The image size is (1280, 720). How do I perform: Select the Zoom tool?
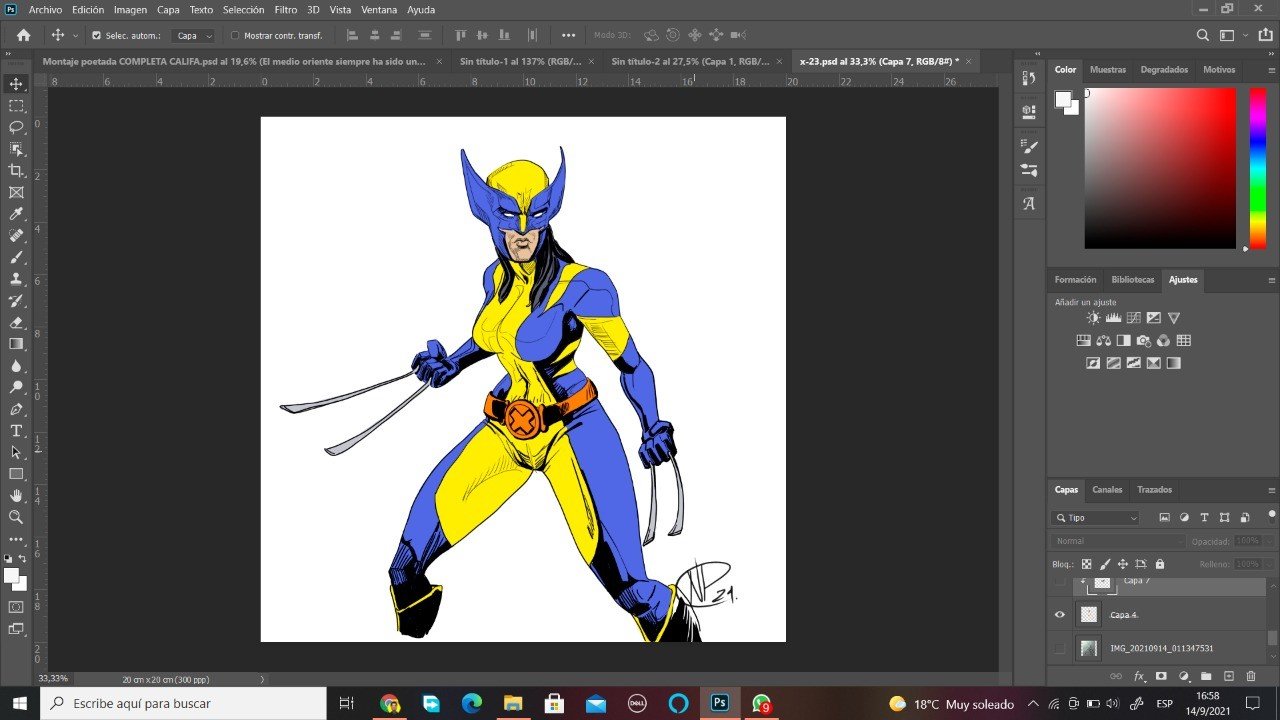[16, 517]
